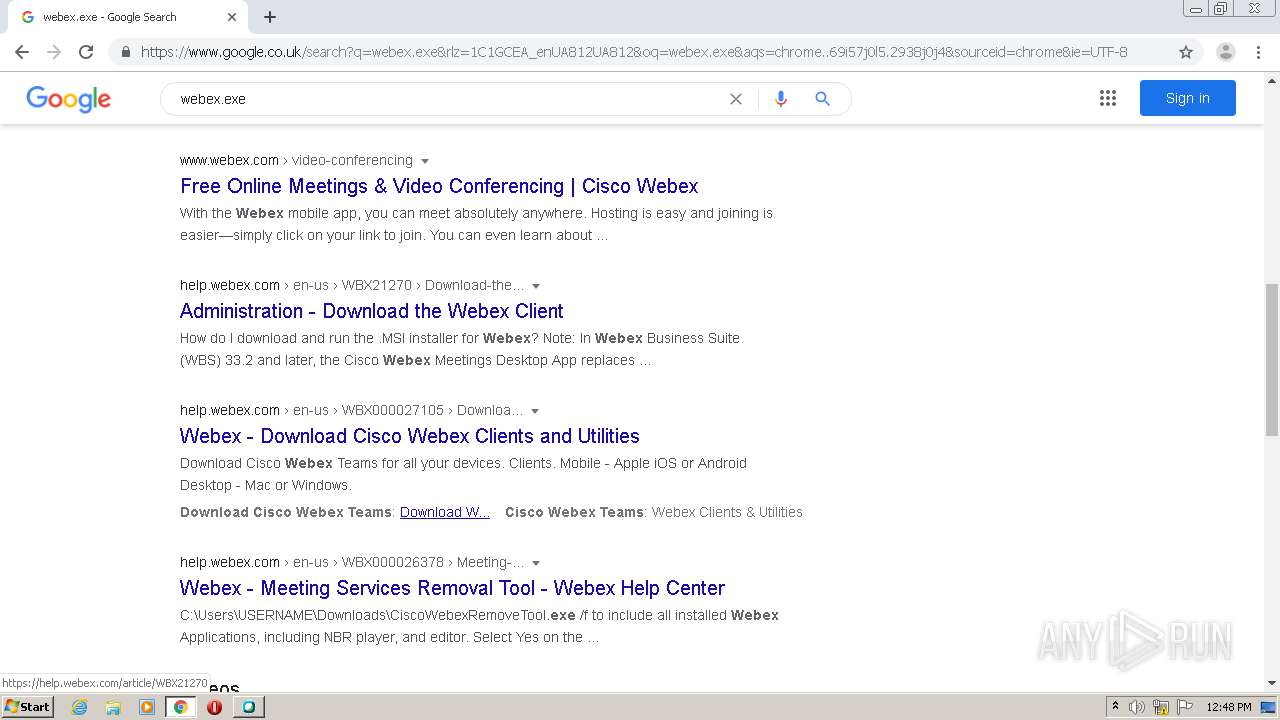Go back with the browser back arrow
The image size is (1280, 720).
[x=22, y=52]
